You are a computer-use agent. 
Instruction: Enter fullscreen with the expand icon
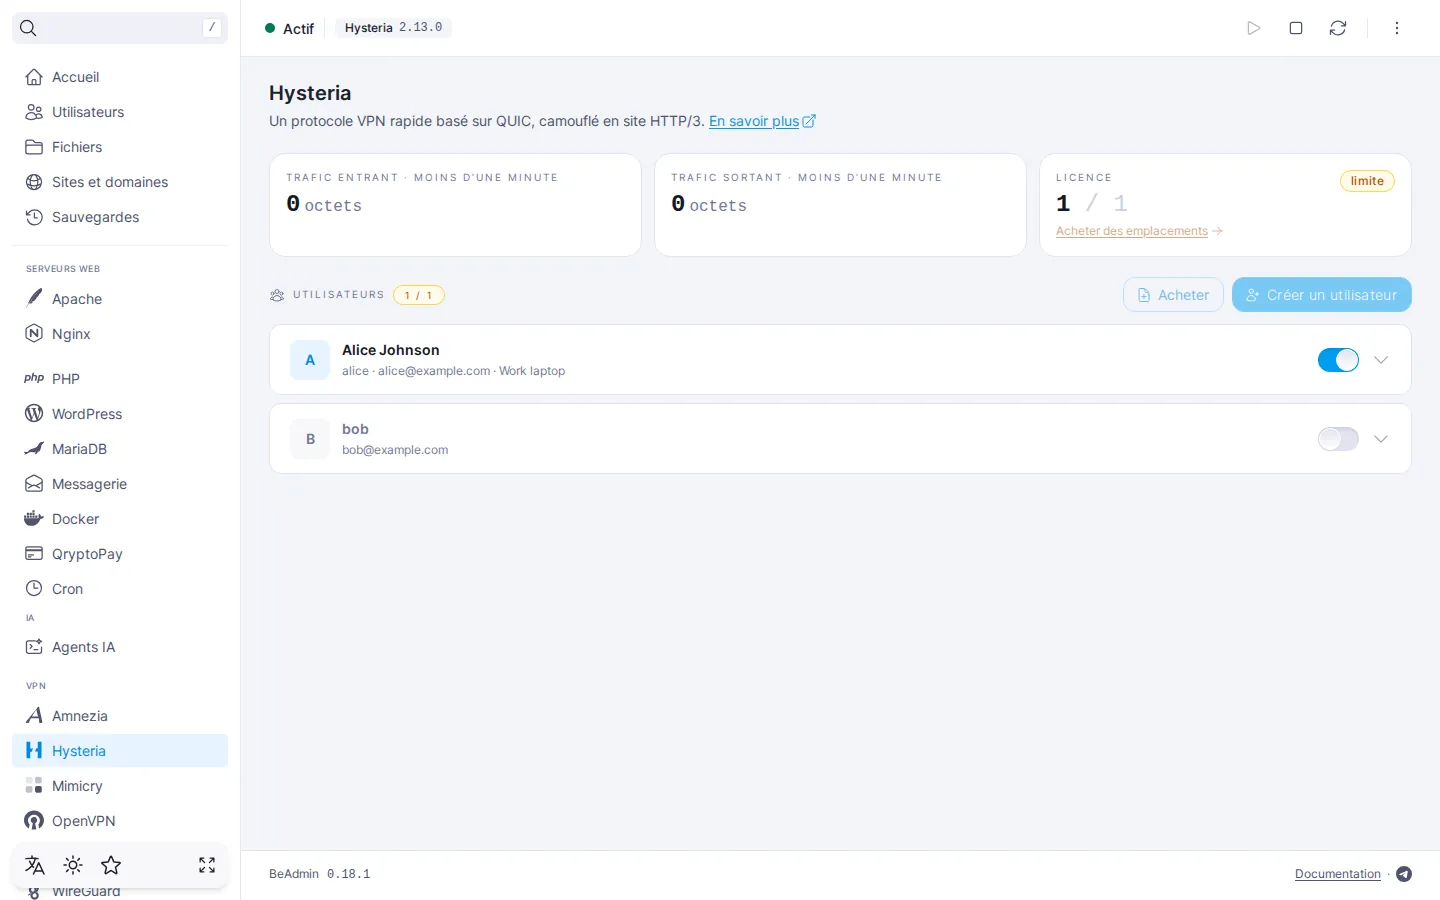click(207, 865)
